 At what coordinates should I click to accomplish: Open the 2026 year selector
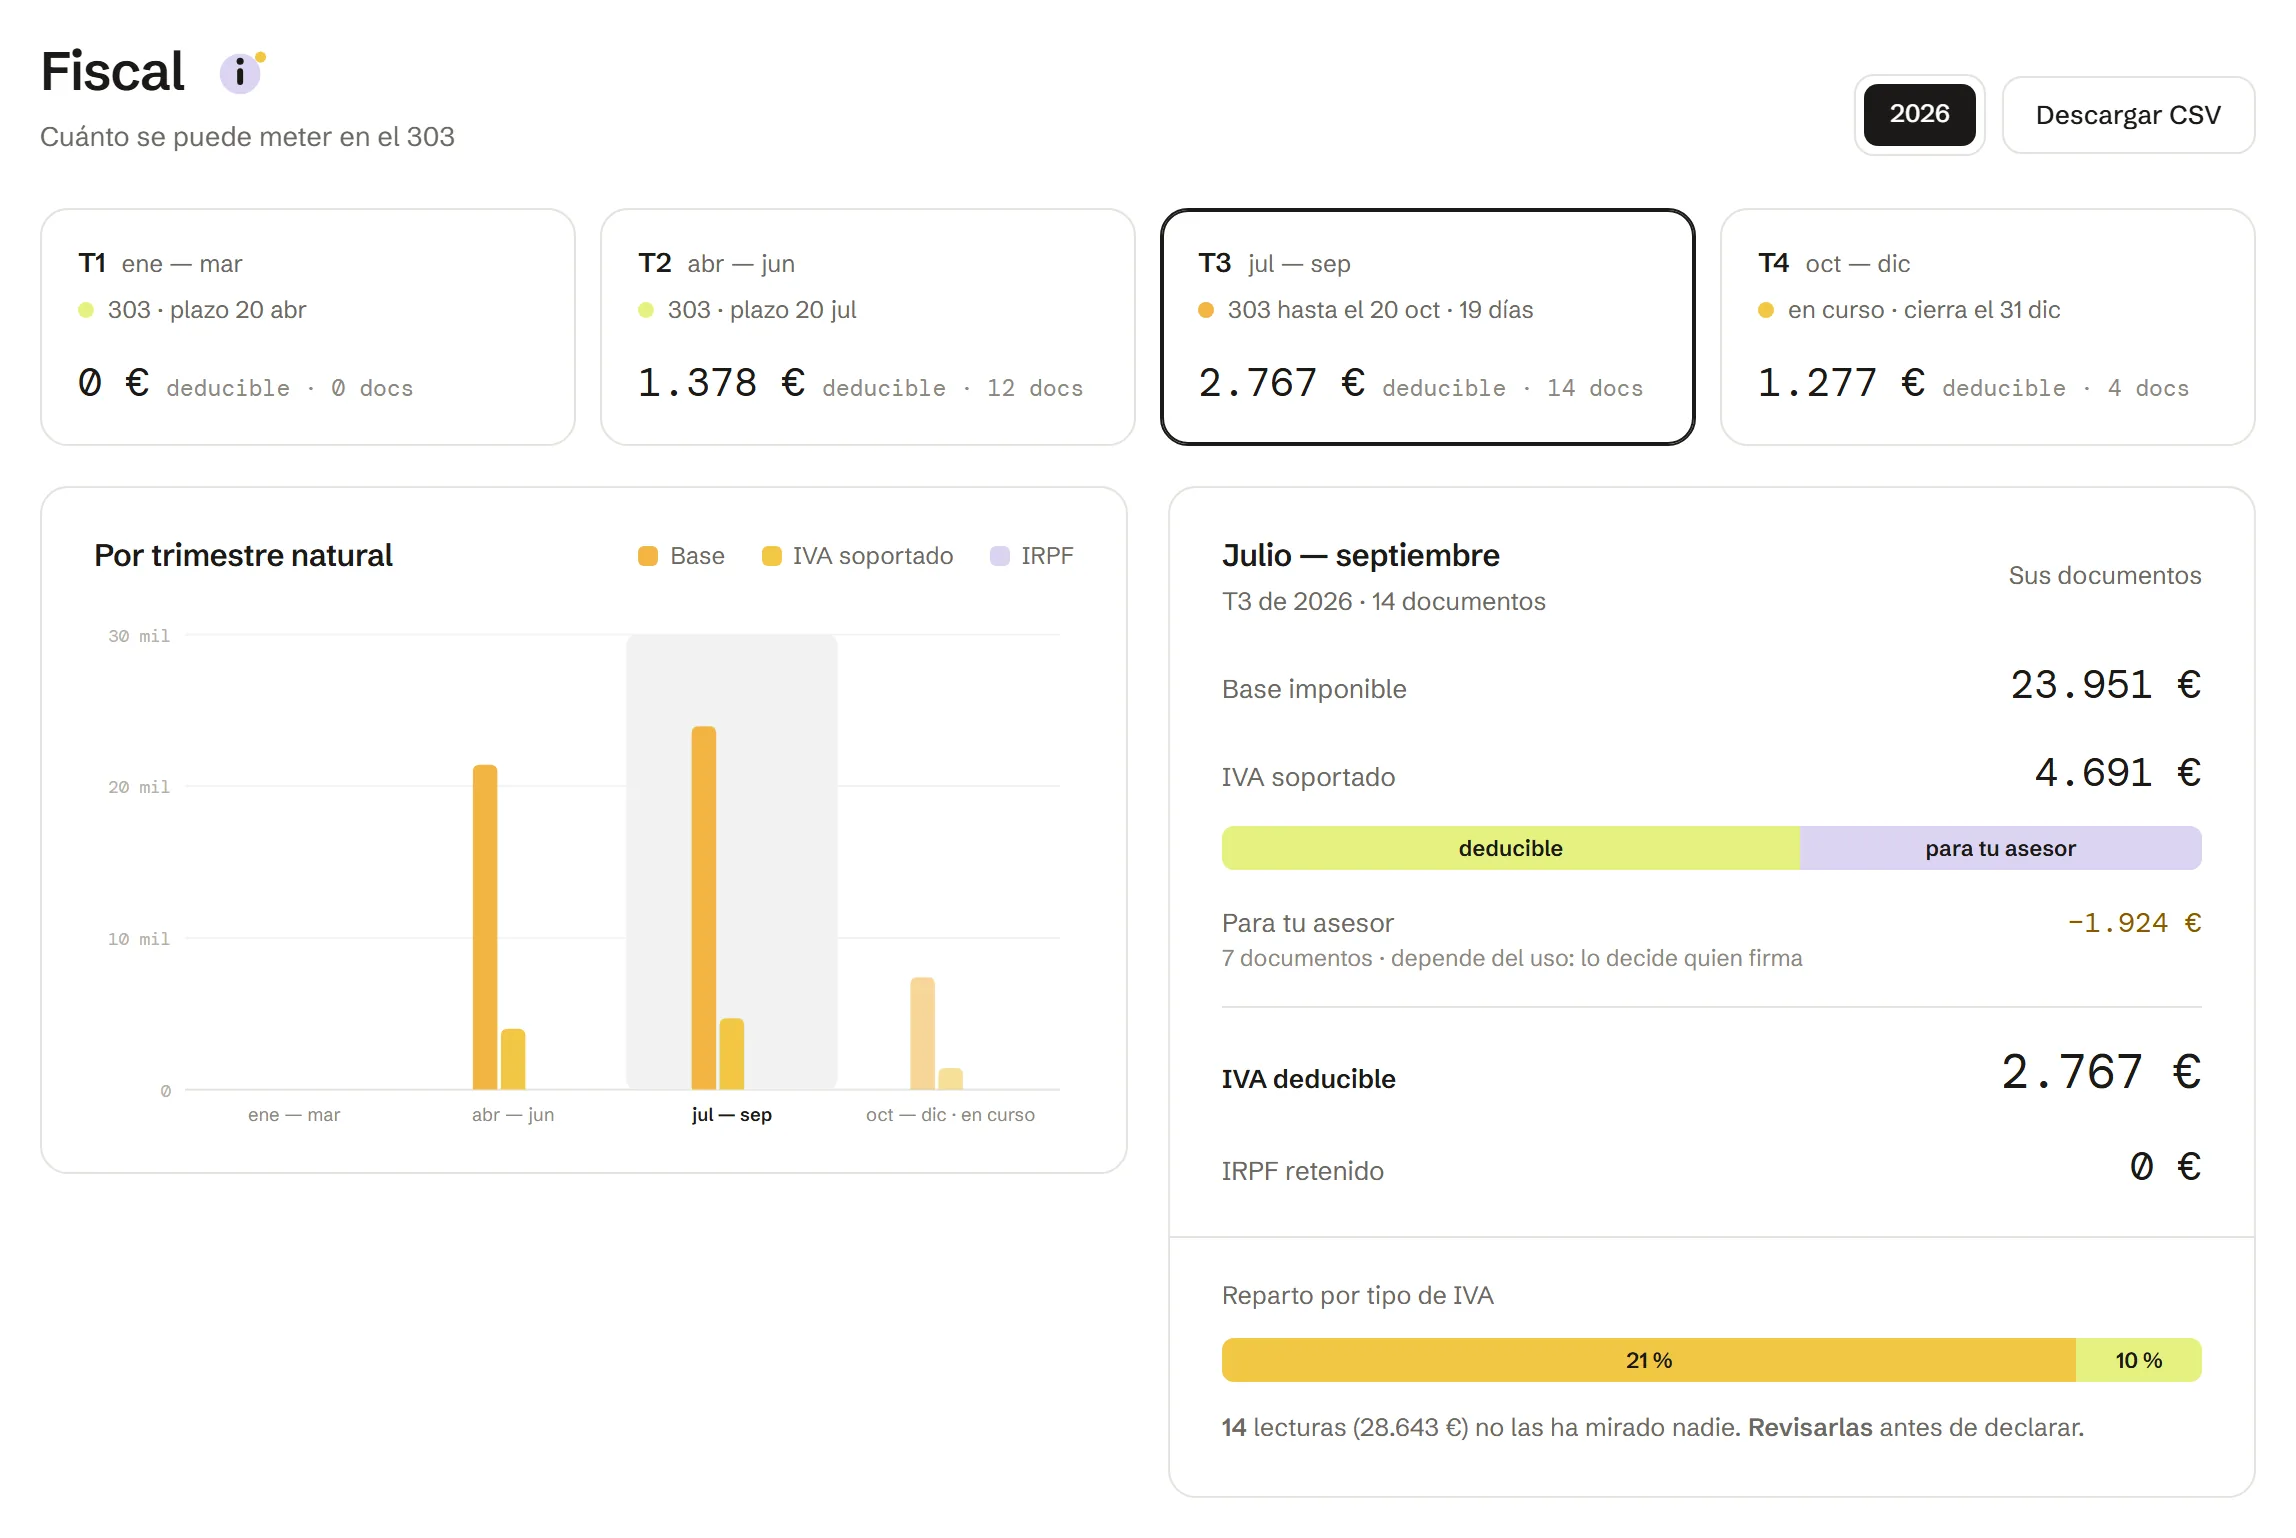[x=1919, y=114]
